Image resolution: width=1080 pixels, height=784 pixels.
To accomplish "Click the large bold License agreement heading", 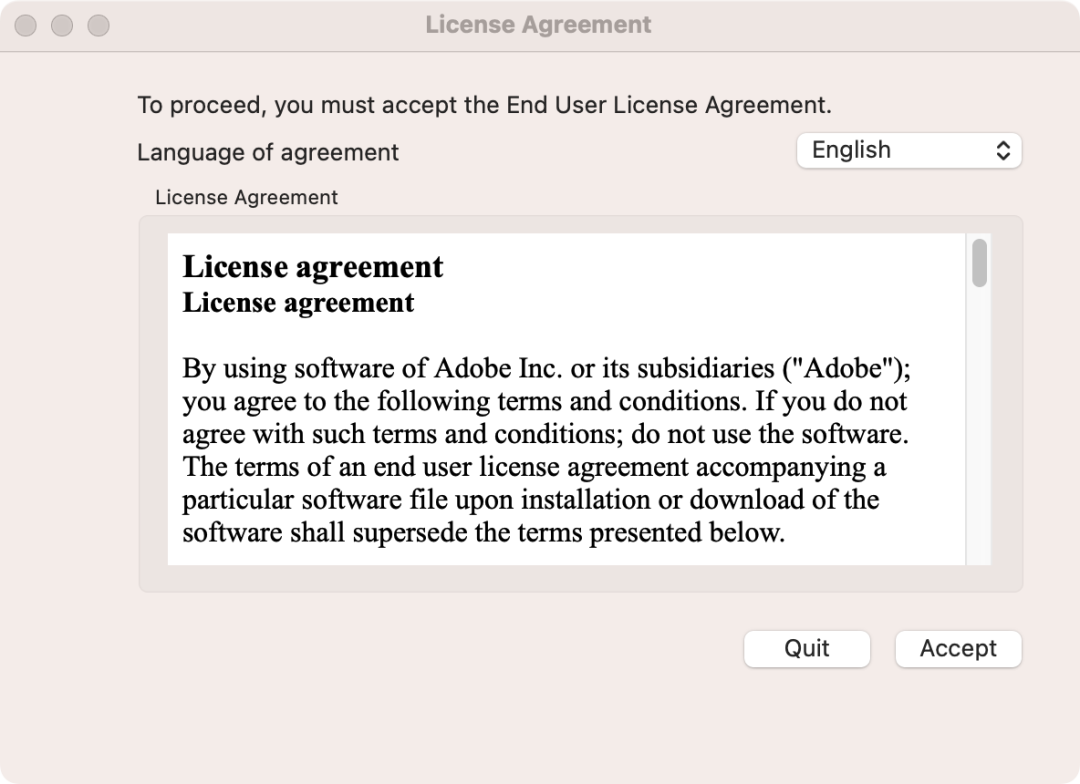I will tap(313, 267).
